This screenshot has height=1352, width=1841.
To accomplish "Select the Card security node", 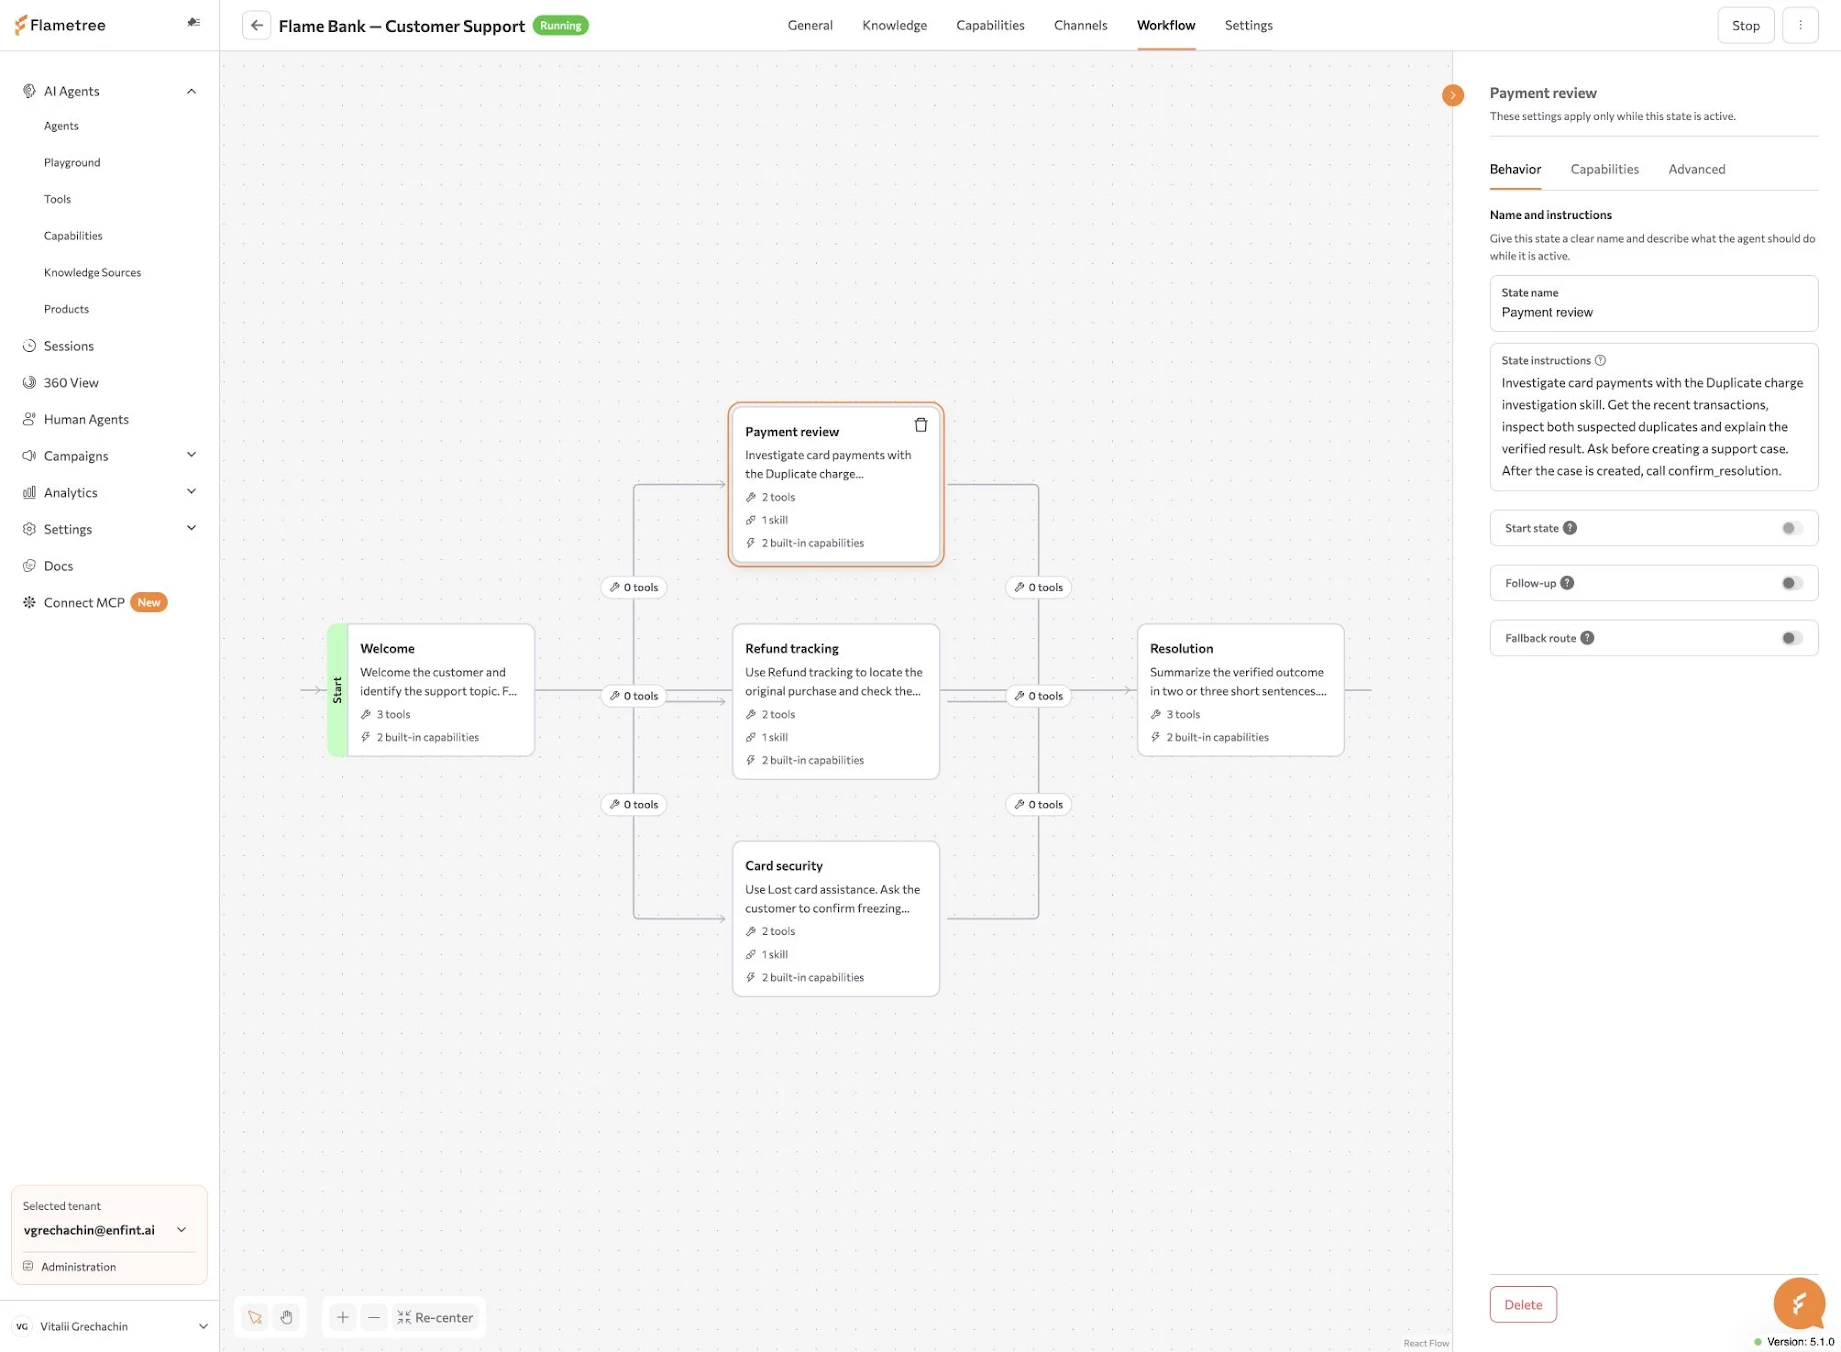I will click(x=836, y=918).
